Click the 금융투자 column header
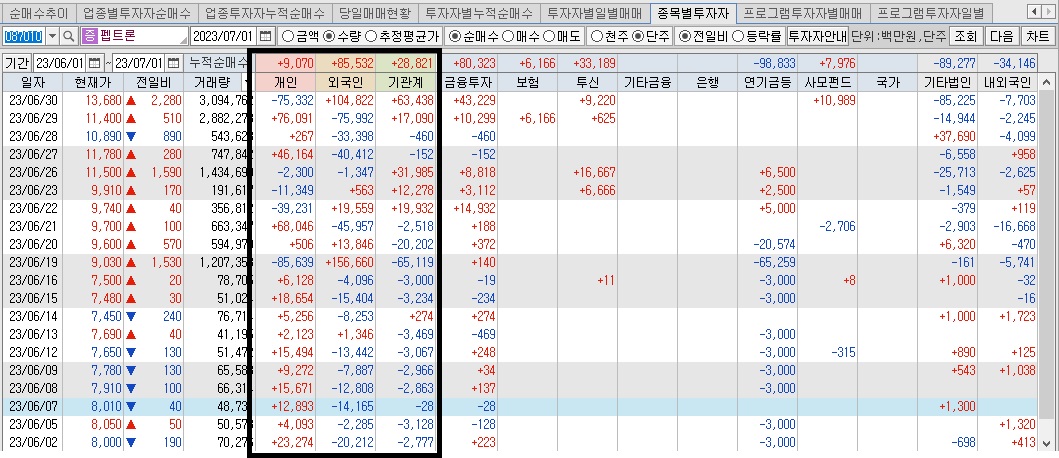 (x=469, y=82)
